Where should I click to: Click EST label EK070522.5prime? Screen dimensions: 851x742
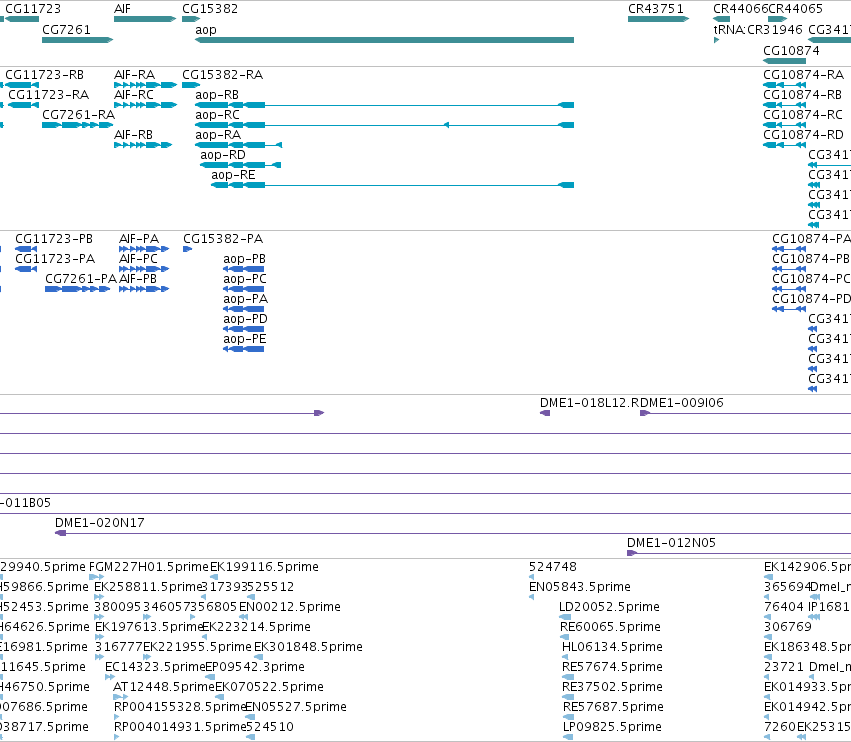[270, 687]
